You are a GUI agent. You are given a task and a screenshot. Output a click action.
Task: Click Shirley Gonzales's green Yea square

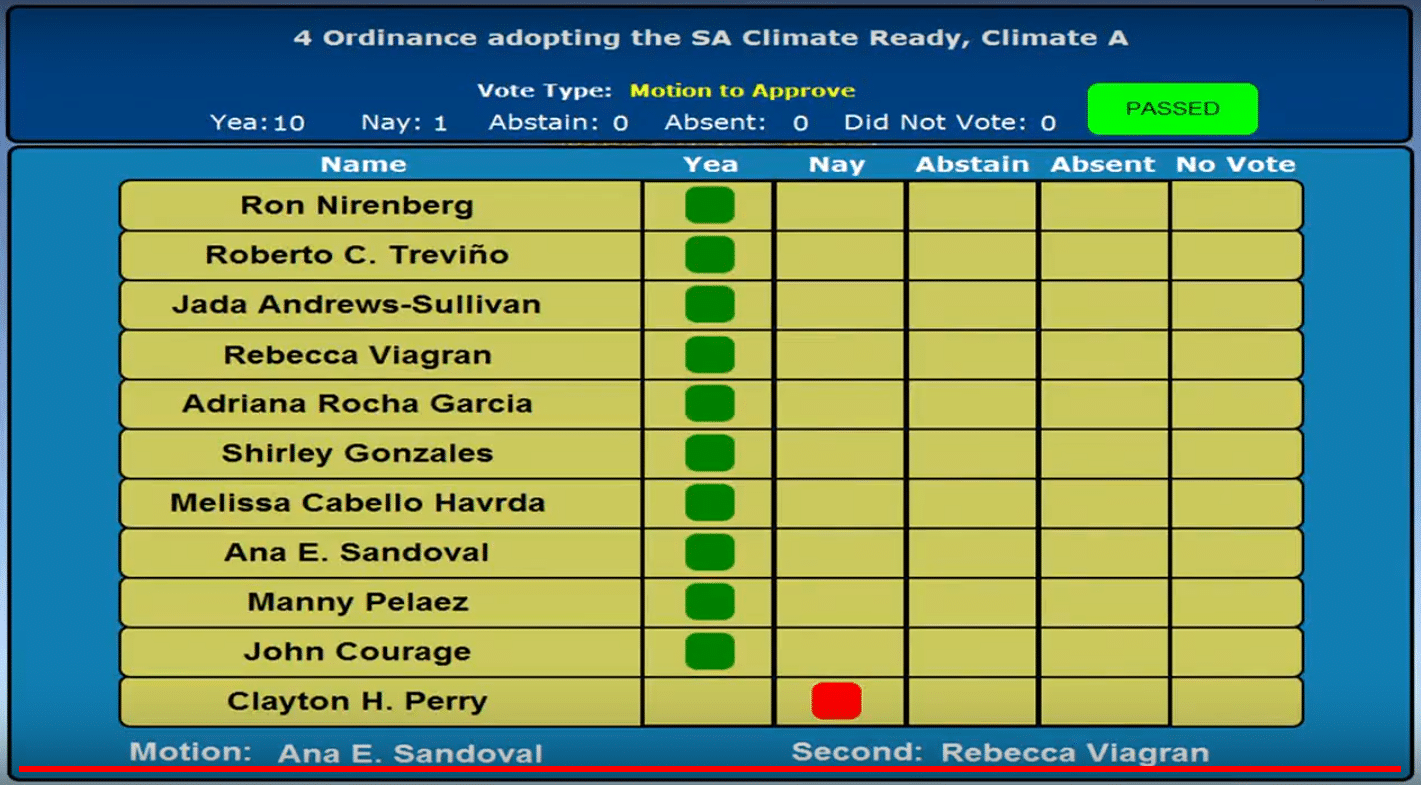click(x=709, y=453)
